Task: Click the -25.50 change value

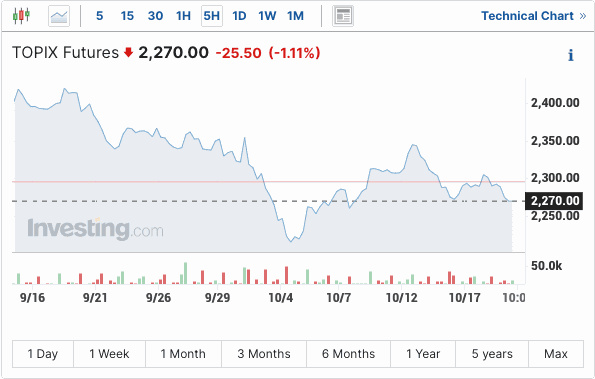Action: pos(238,53)
